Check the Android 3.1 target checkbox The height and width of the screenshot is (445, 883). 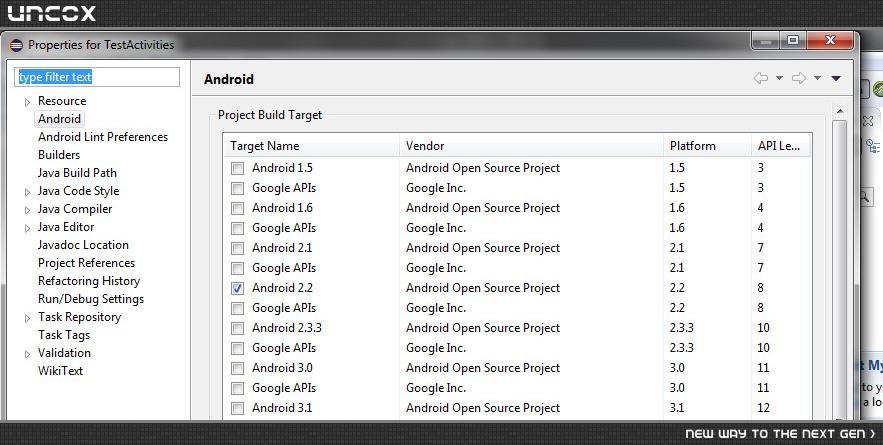pos(238,408)
